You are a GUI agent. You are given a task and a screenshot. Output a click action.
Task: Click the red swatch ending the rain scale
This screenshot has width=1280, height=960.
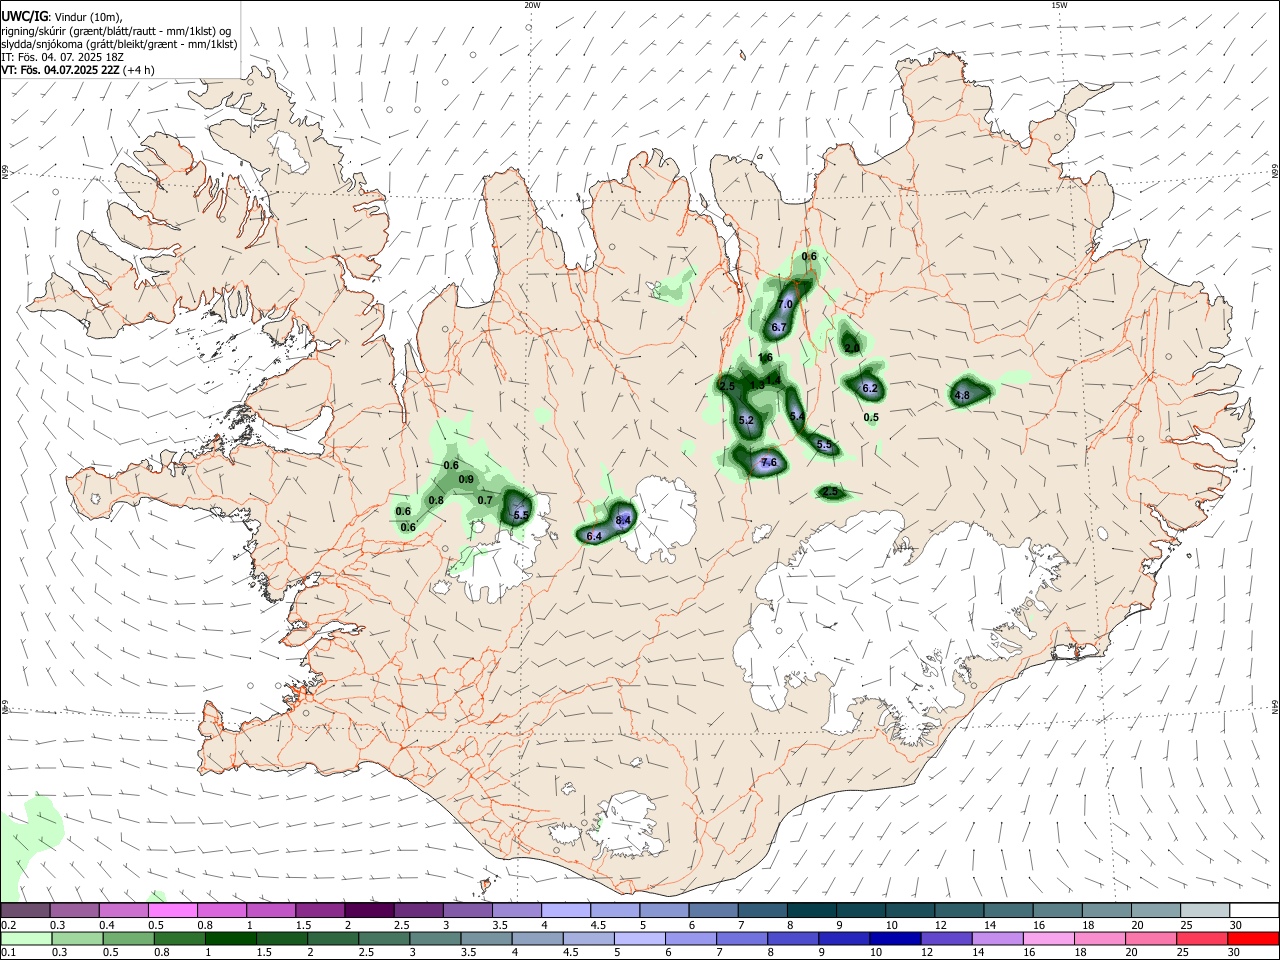click(1253, 938)
